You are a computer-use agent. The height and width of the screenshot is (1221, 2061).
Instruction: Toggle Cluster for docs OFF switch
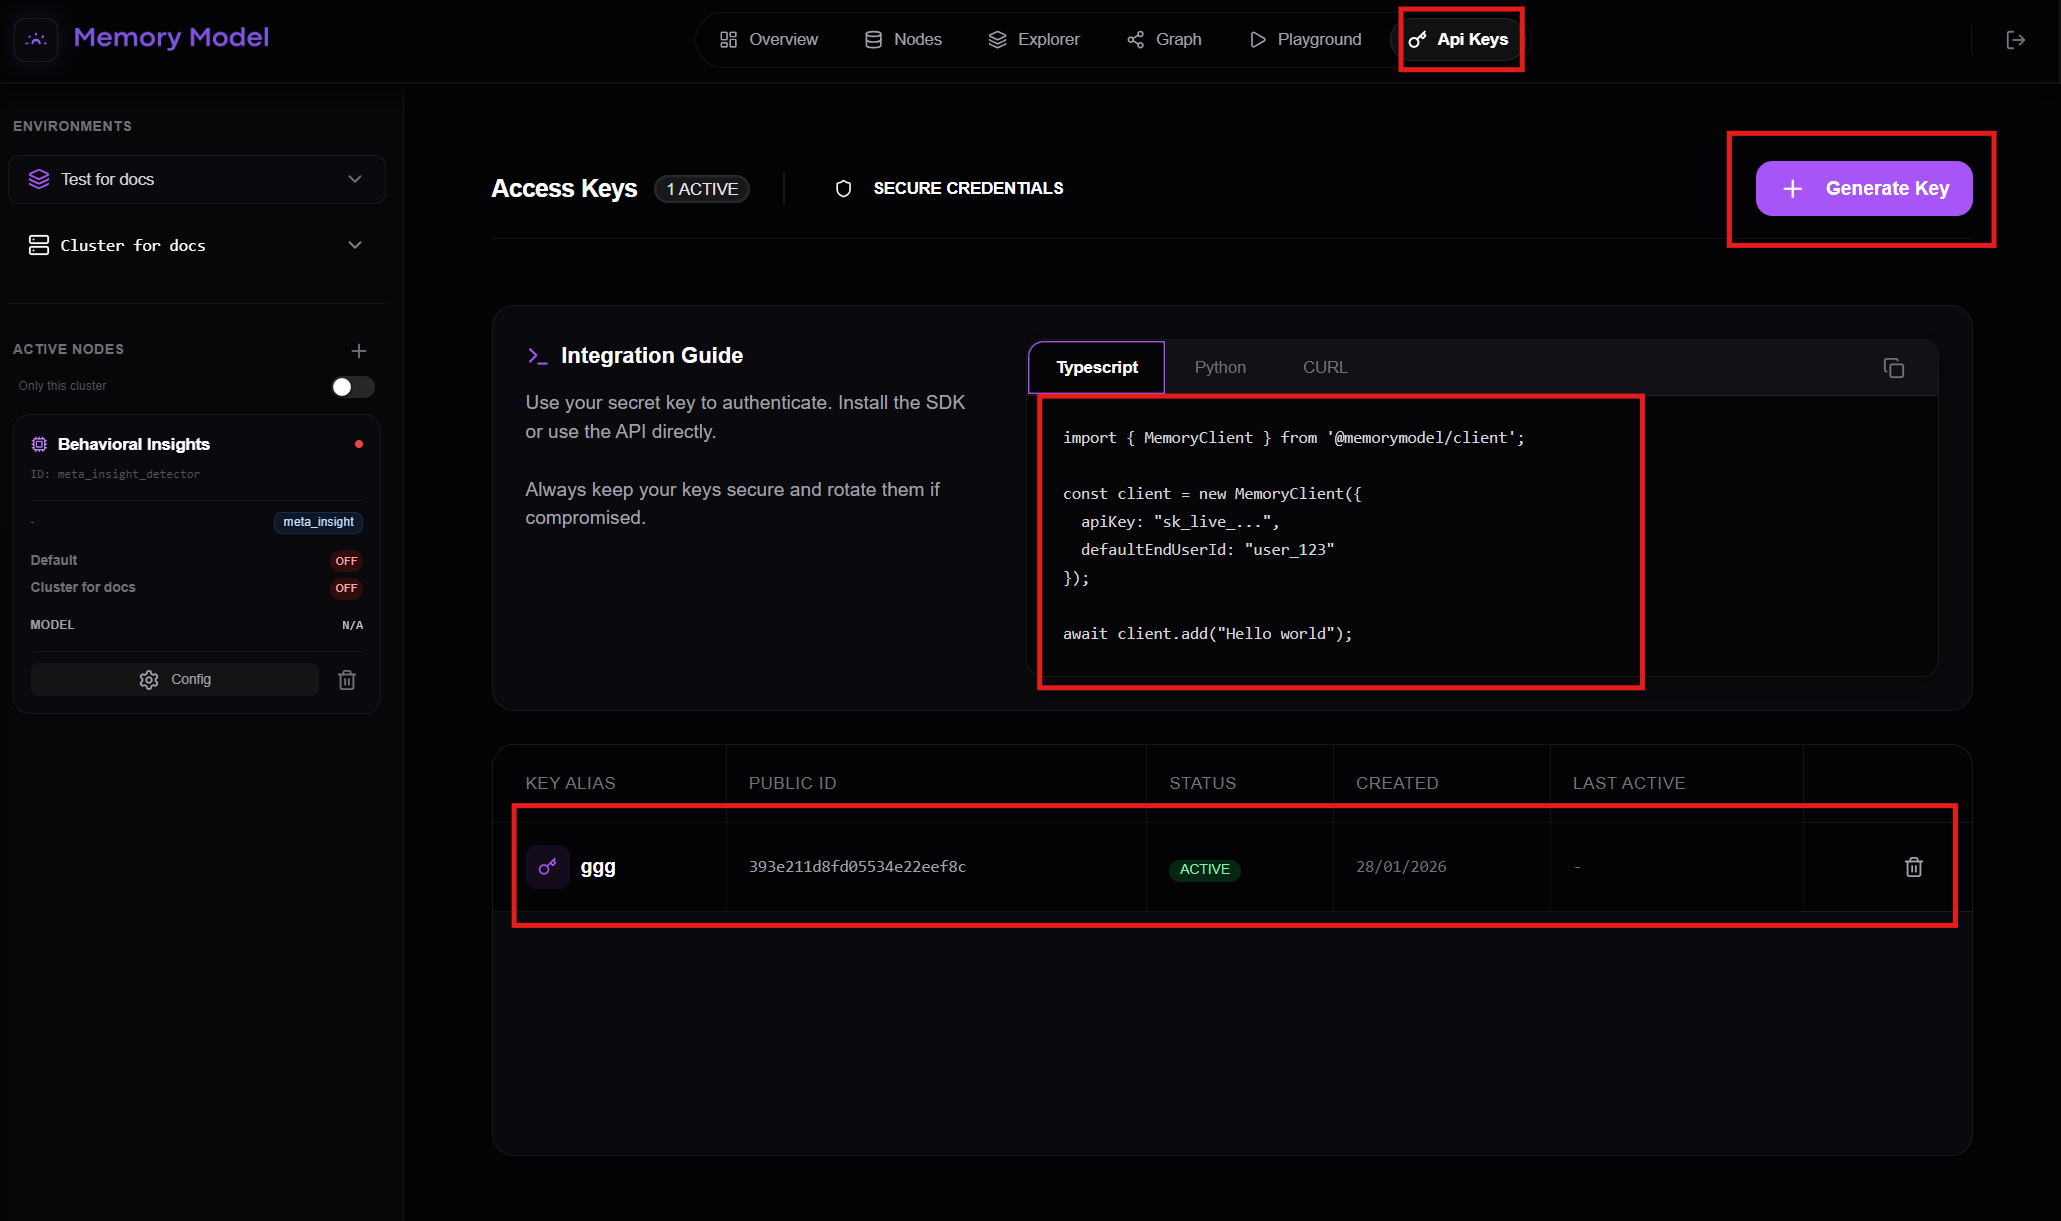tap(346, 588)
